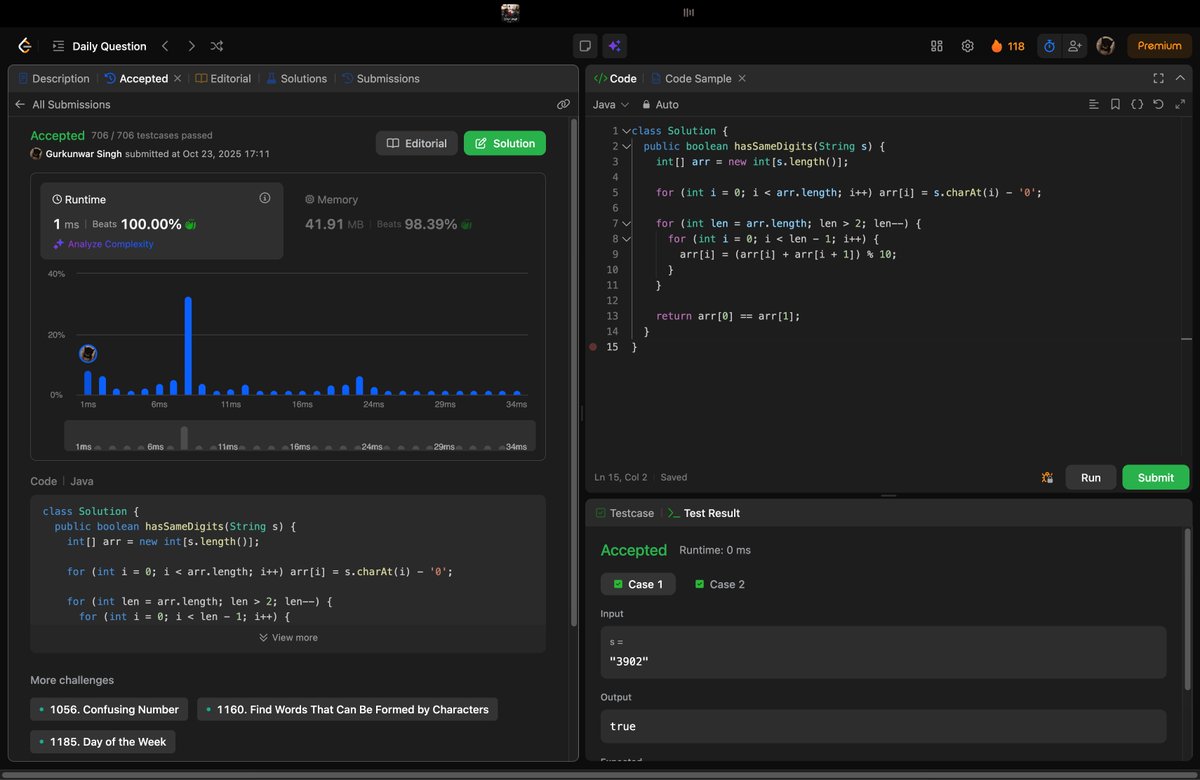
Task: Select Case 1 result
Action: coord(638,584)
